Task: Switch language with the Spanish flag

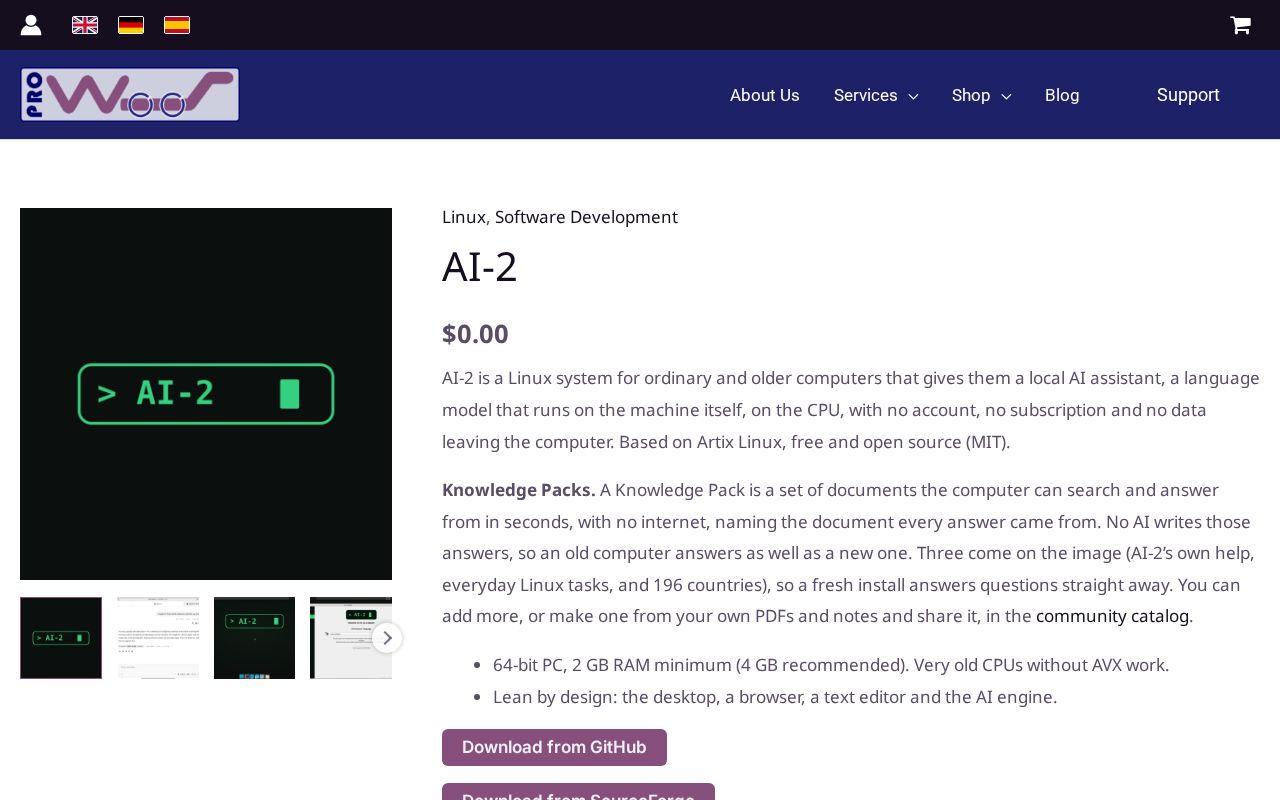Action: click(177, 25)
